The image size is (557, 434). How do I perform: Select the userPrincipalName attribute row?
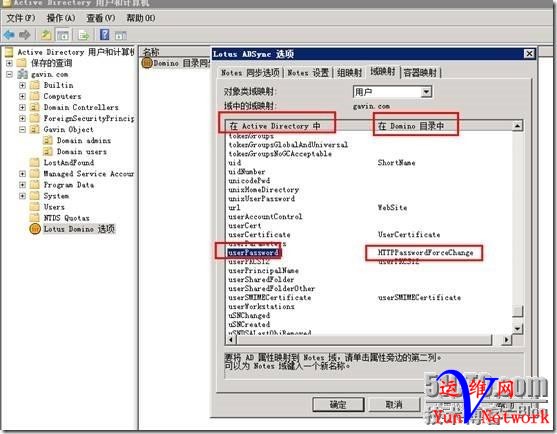[263, 270]
